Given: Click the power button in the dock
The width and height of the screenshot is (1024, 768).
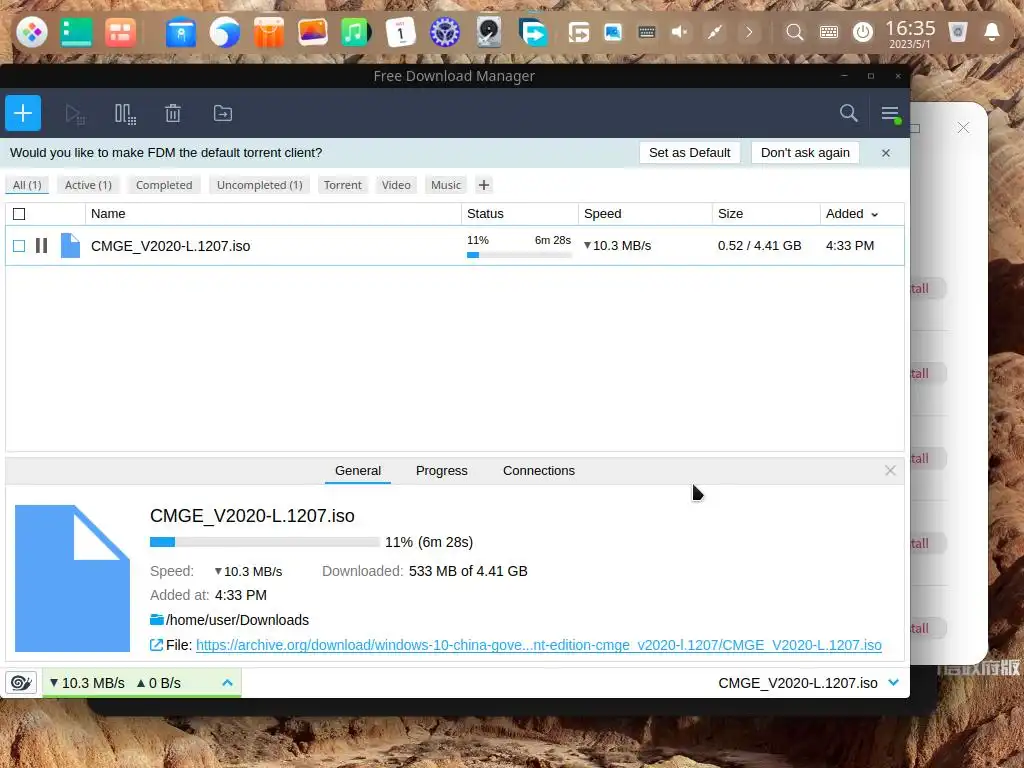Looking at the screenshot, I should click(863, 32).
